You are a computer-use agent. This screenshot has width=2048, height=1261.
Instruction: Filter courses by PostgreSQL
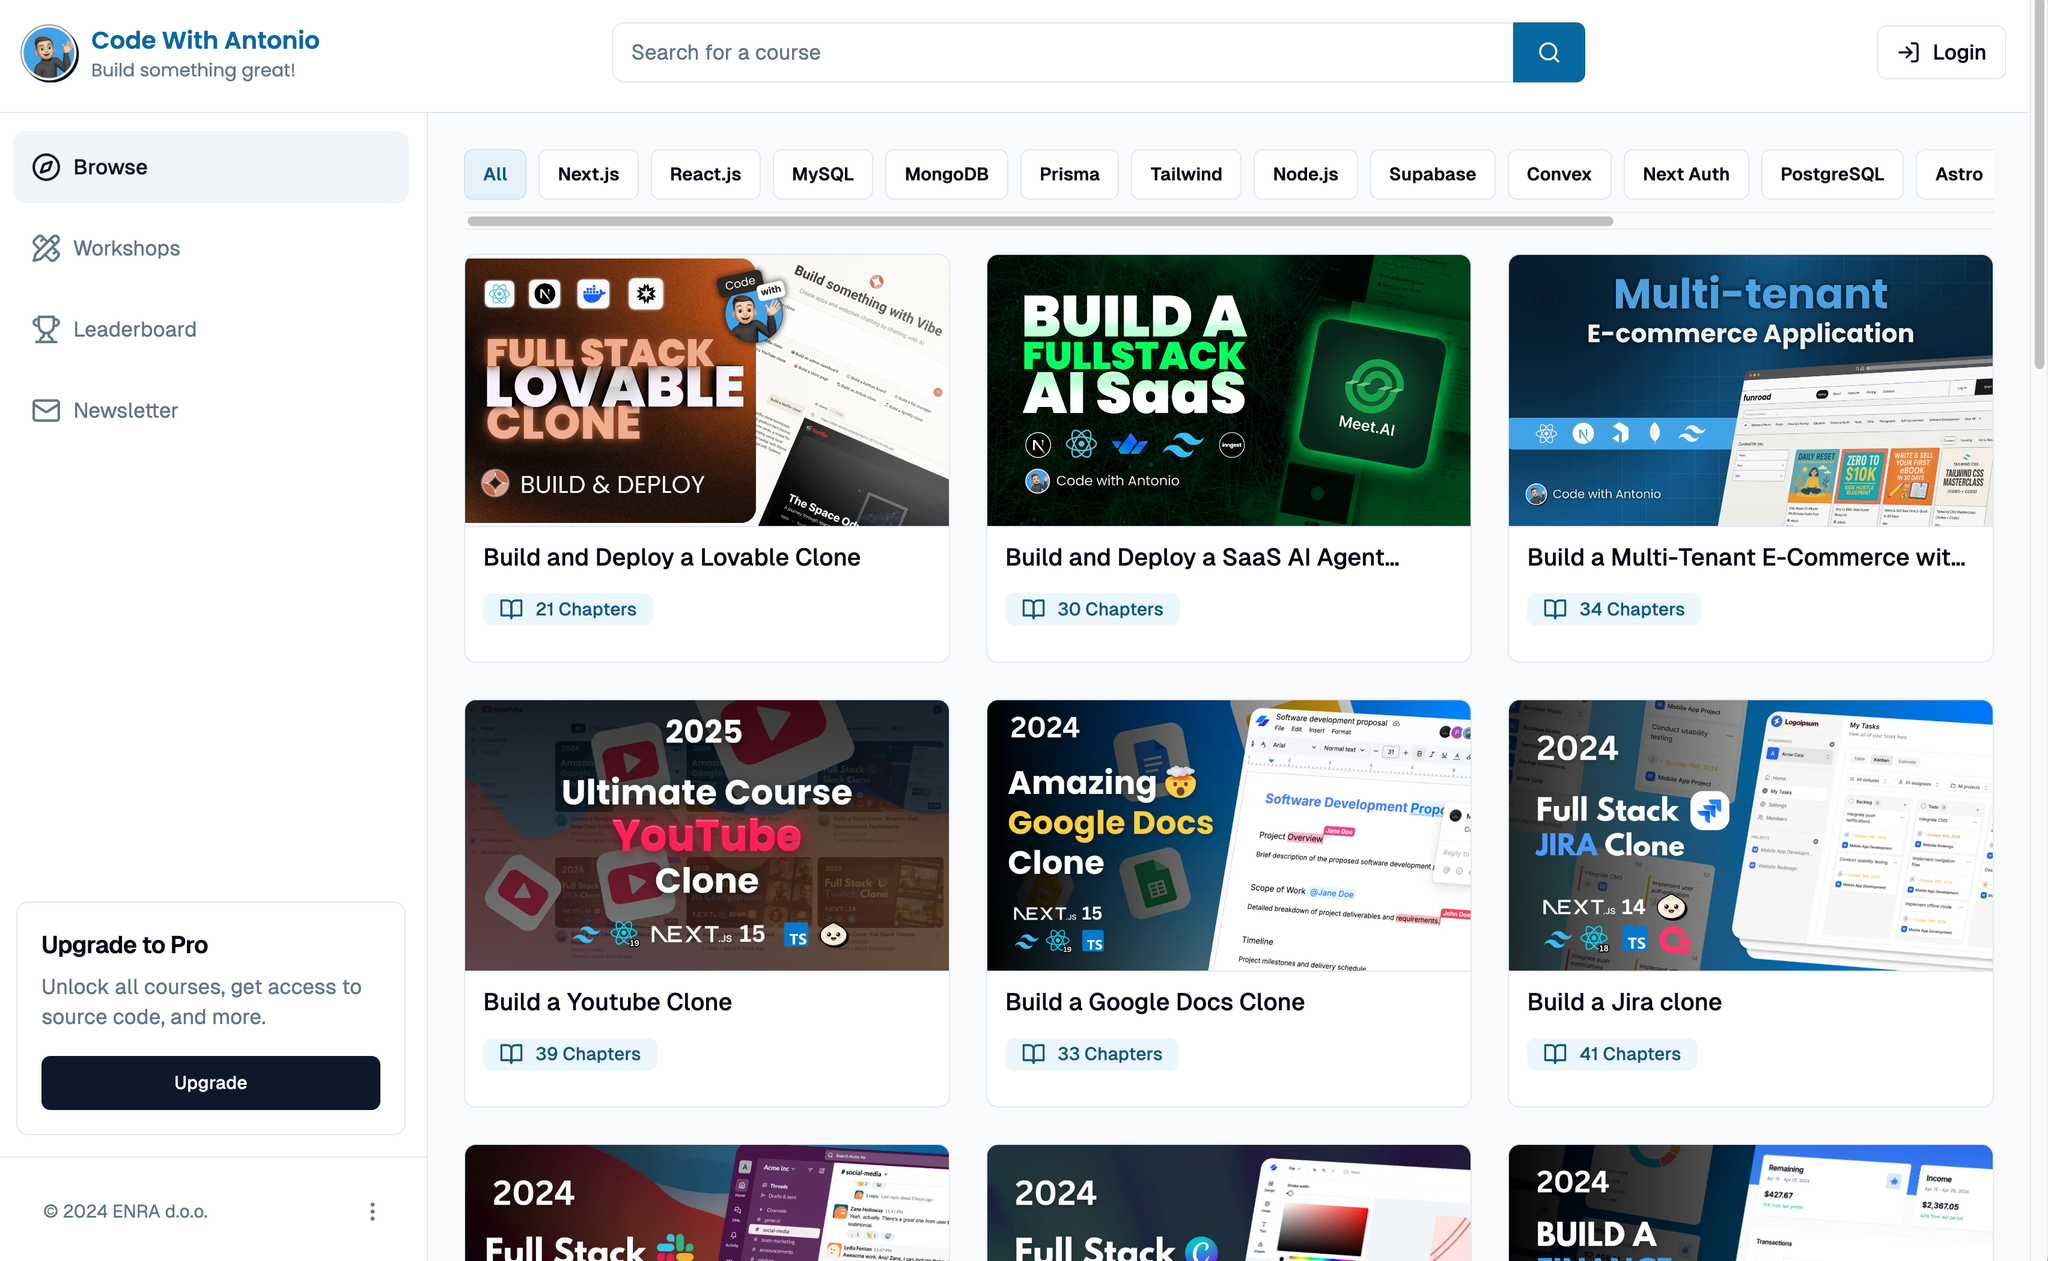1832,174
